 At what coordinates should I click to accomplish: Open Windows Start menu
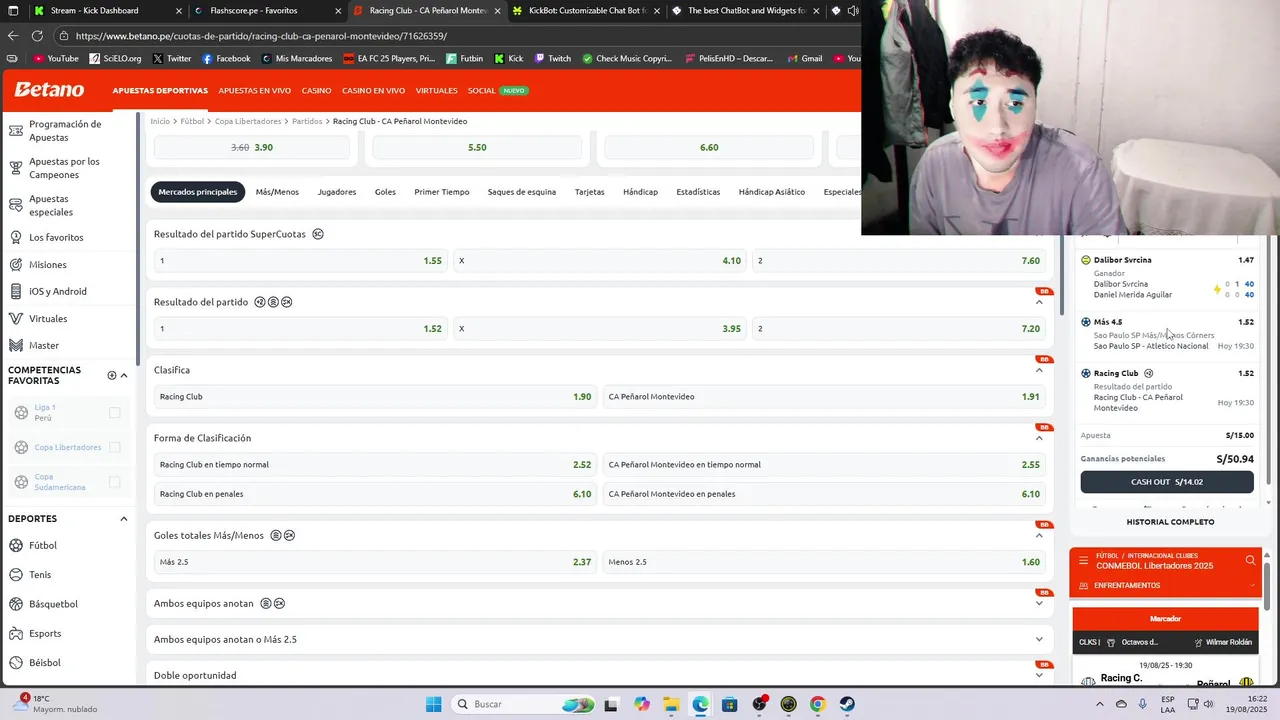click(433, 704)
